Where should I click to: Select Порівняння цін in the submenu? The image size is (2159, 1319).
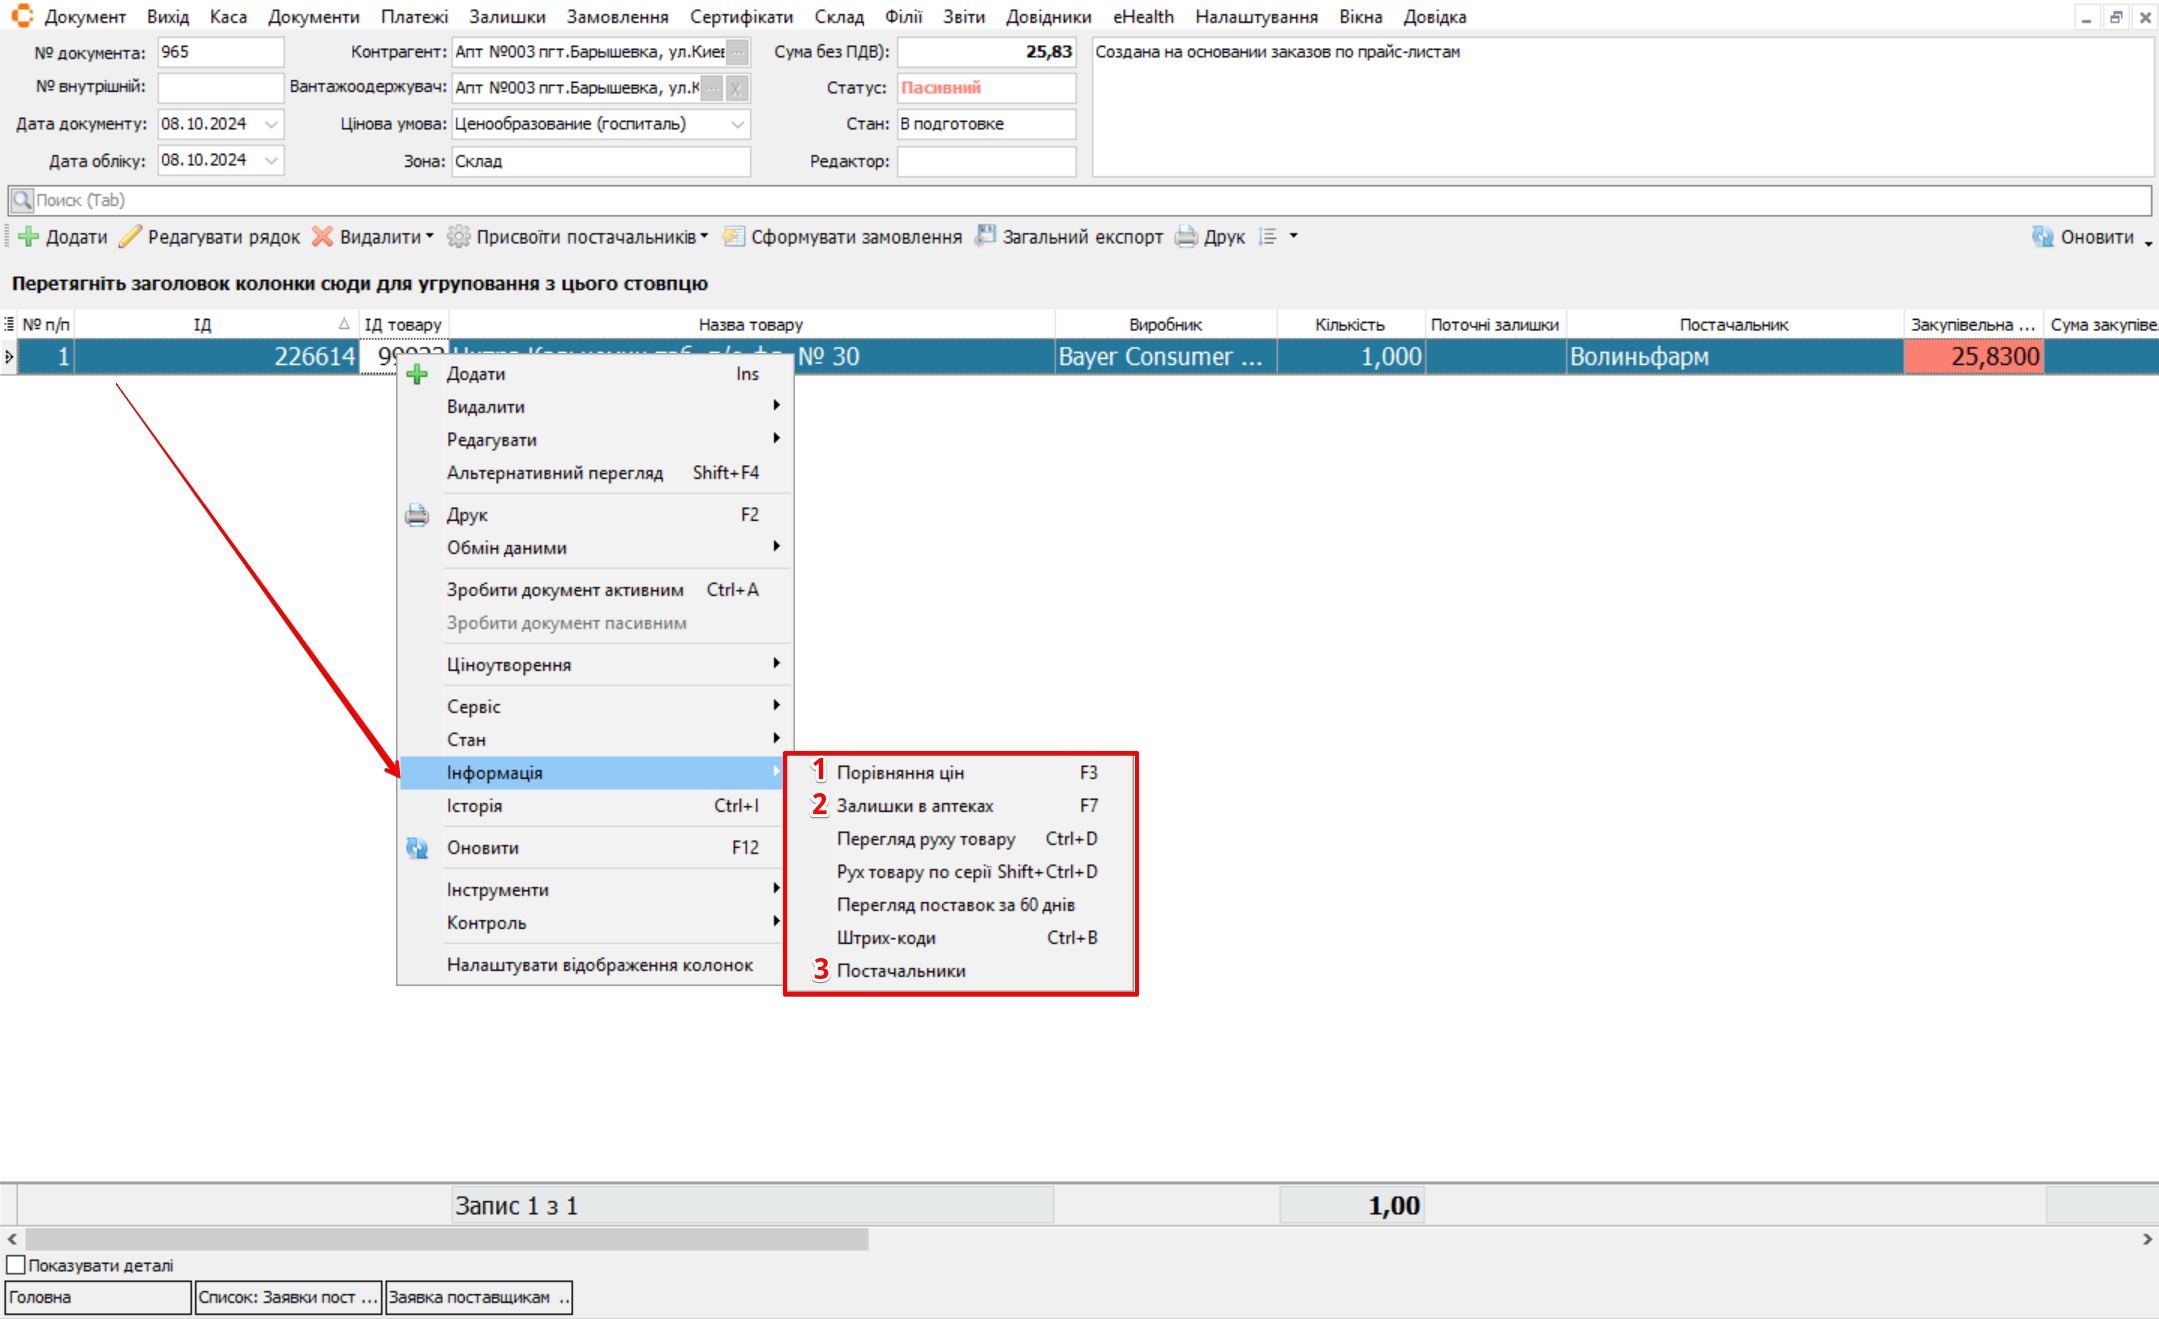pyautogui.click(x=900, y=773)
